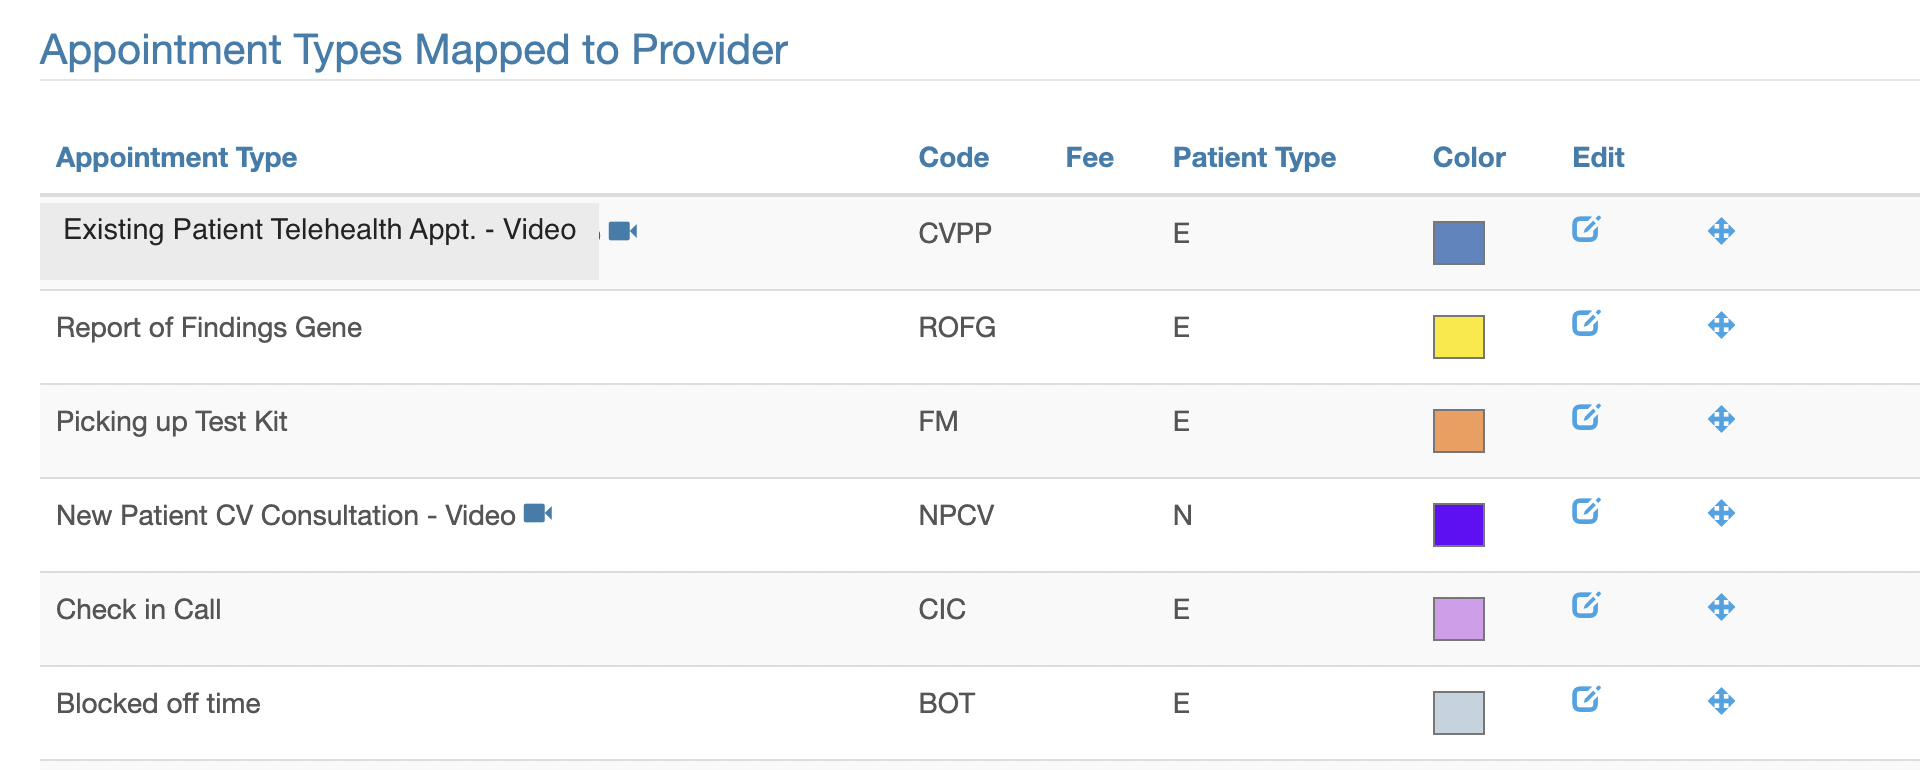
Task: Select the purple swatch on the NPCV row
Action: (1458, 525)
